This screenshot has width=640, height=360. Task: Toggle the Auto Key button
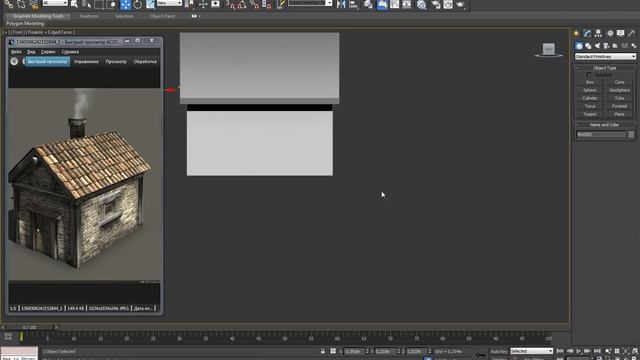tap(499, 351)
